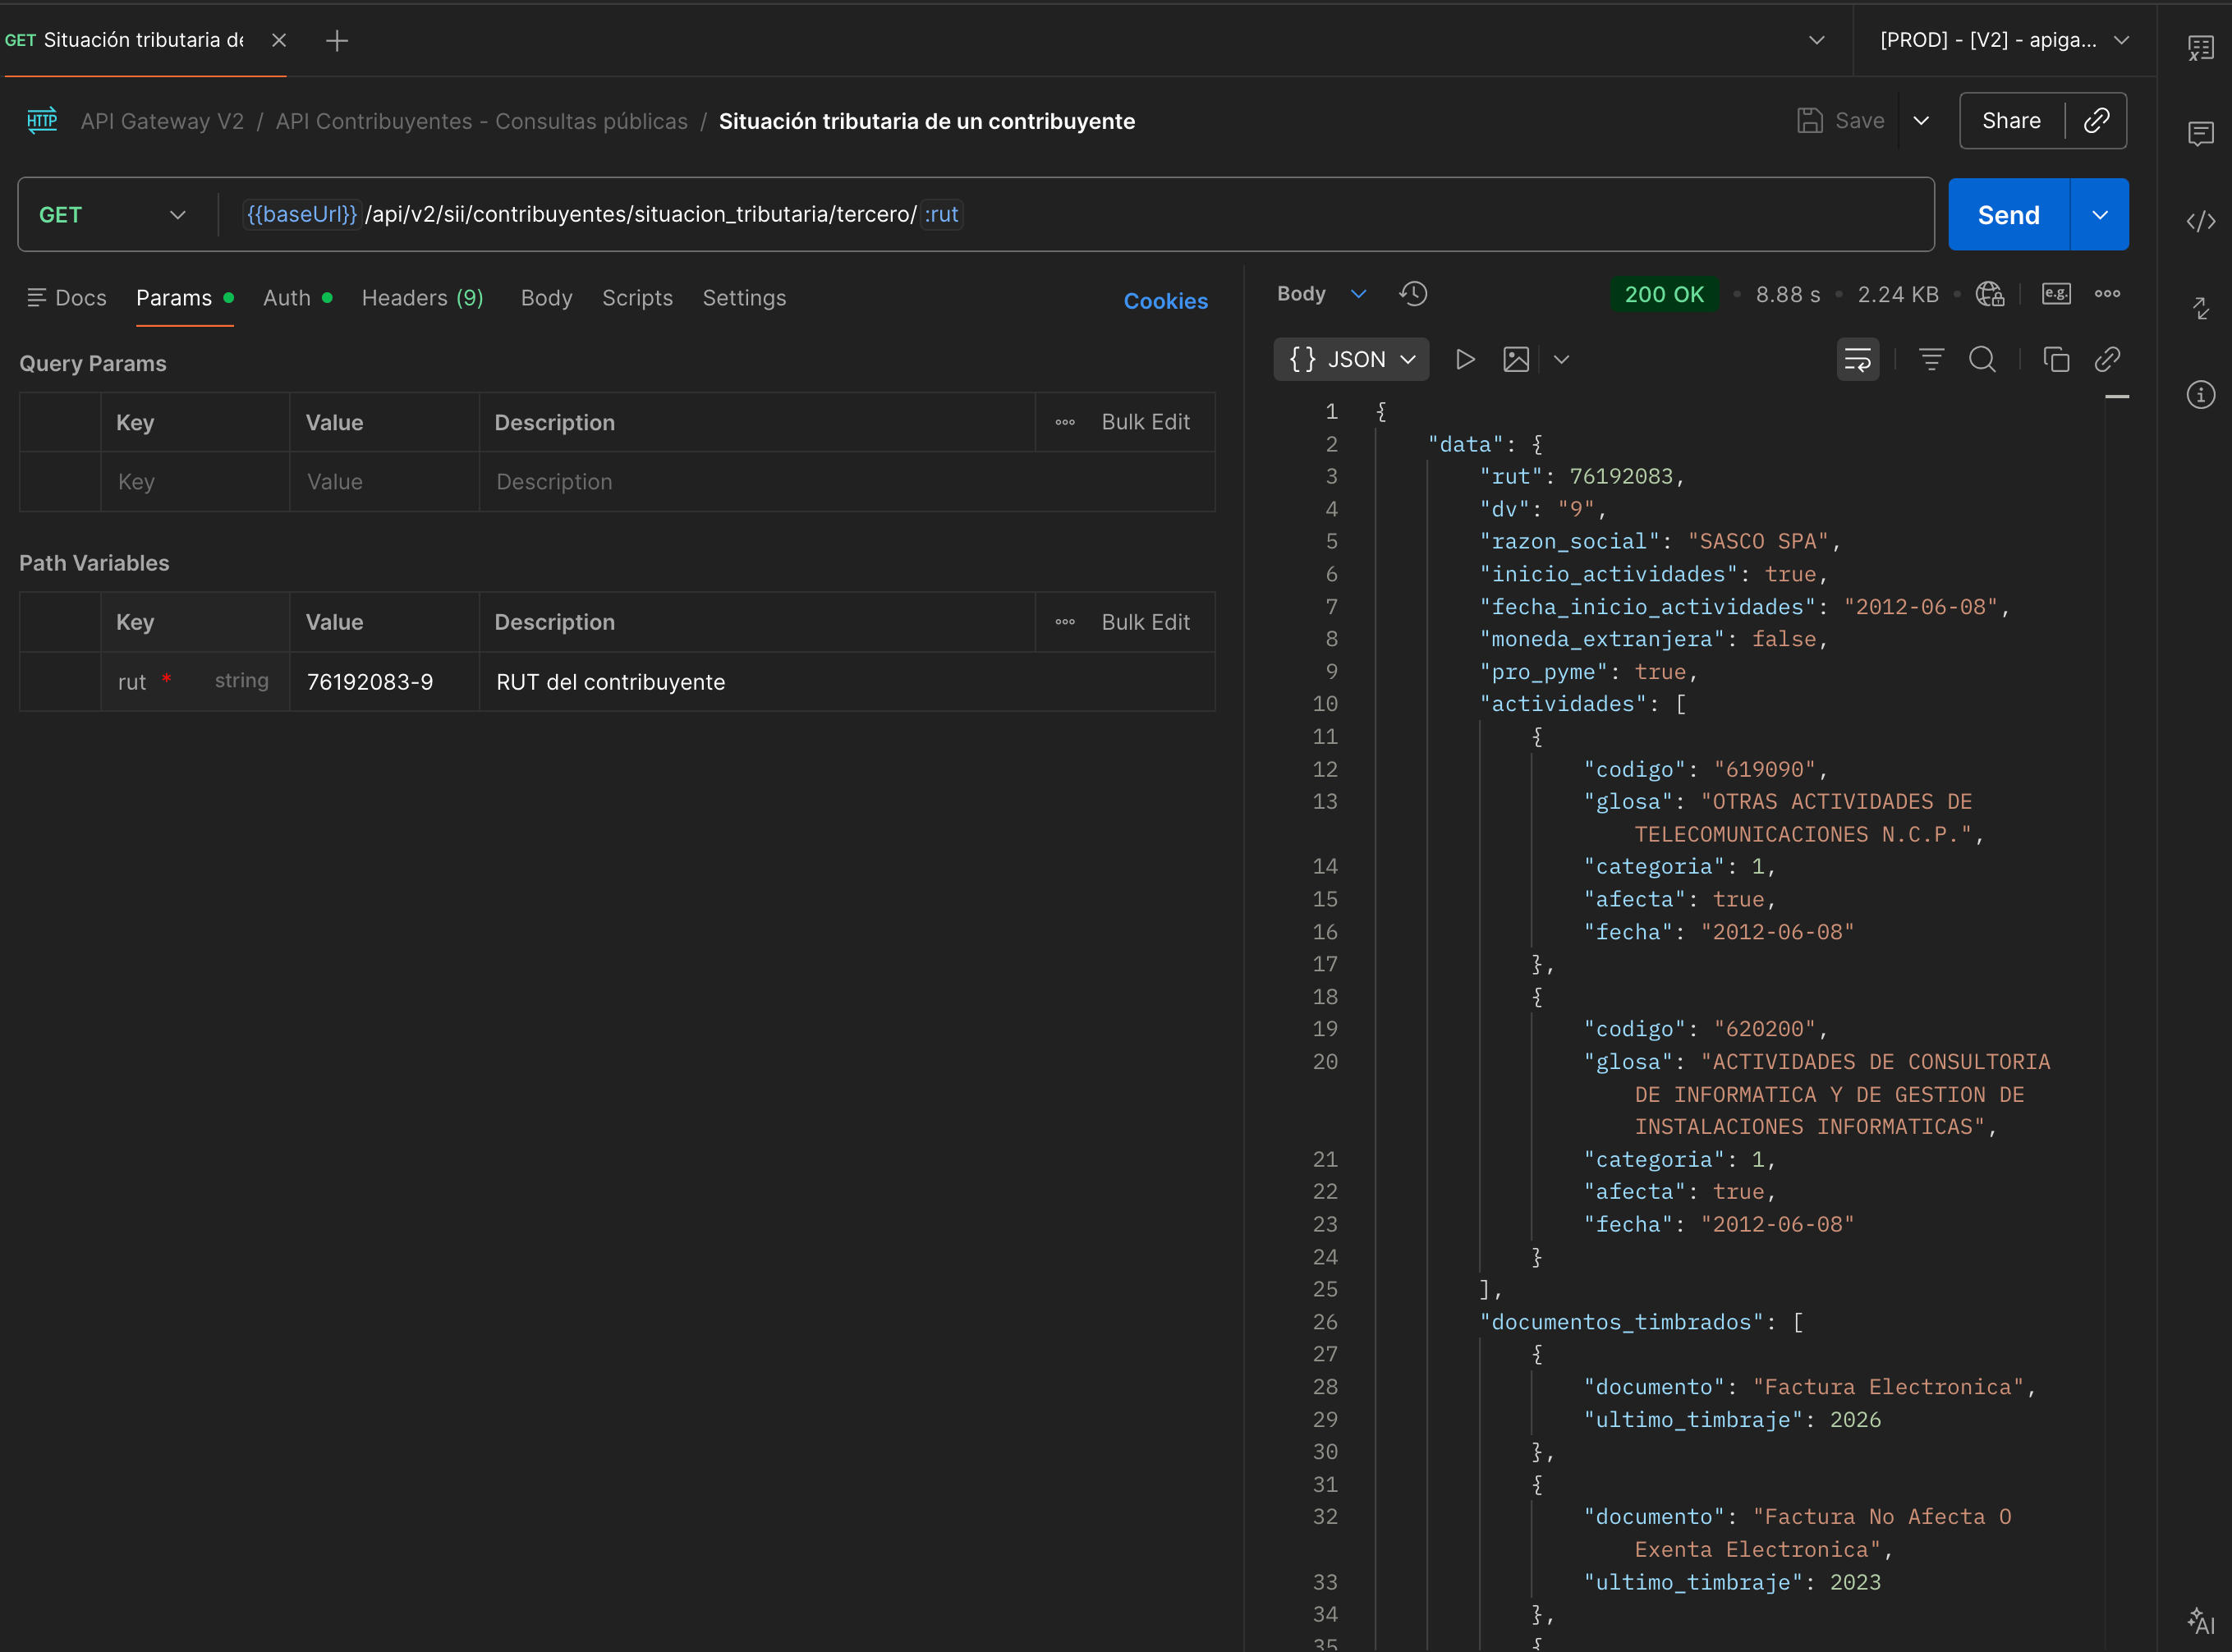This screenshot has height=1652, width=2232.
Task: Click the visualize image icon in response toolbar
Action: (1516, 360)
